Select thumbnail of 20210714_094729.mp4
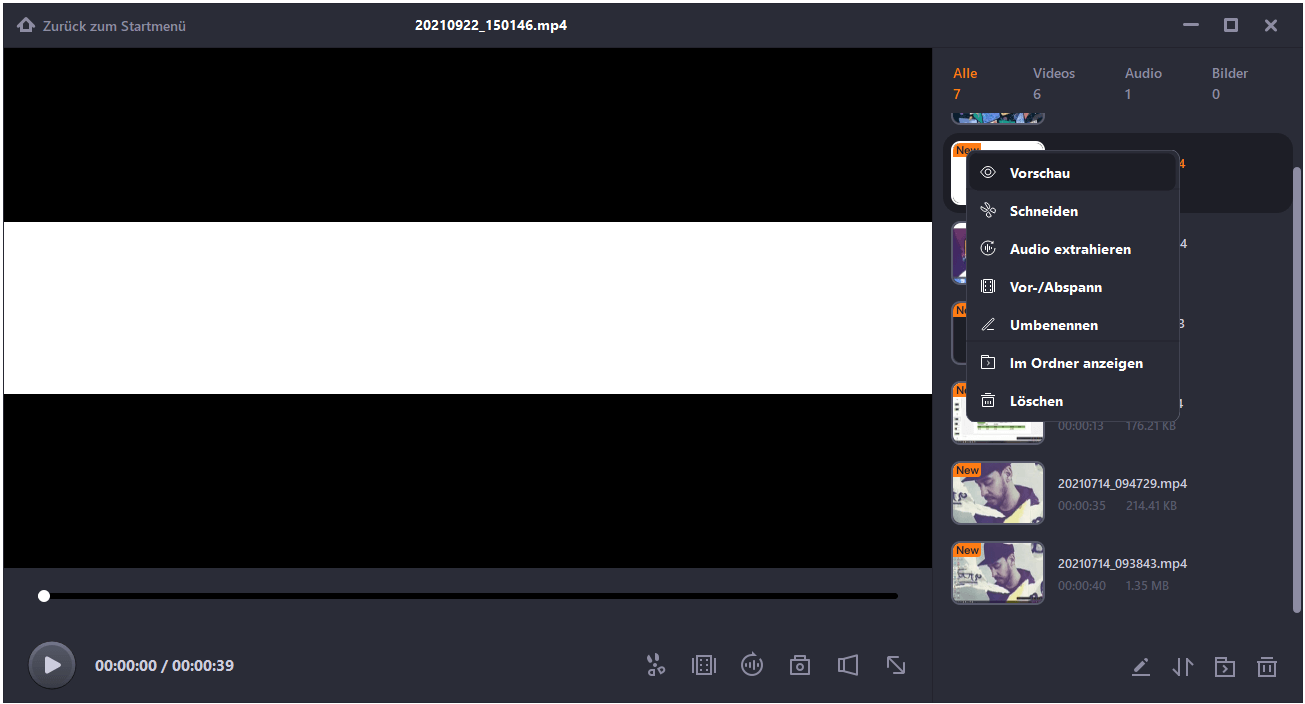Viewport: 1305px width, 704px height. click(x=998, y=493)
